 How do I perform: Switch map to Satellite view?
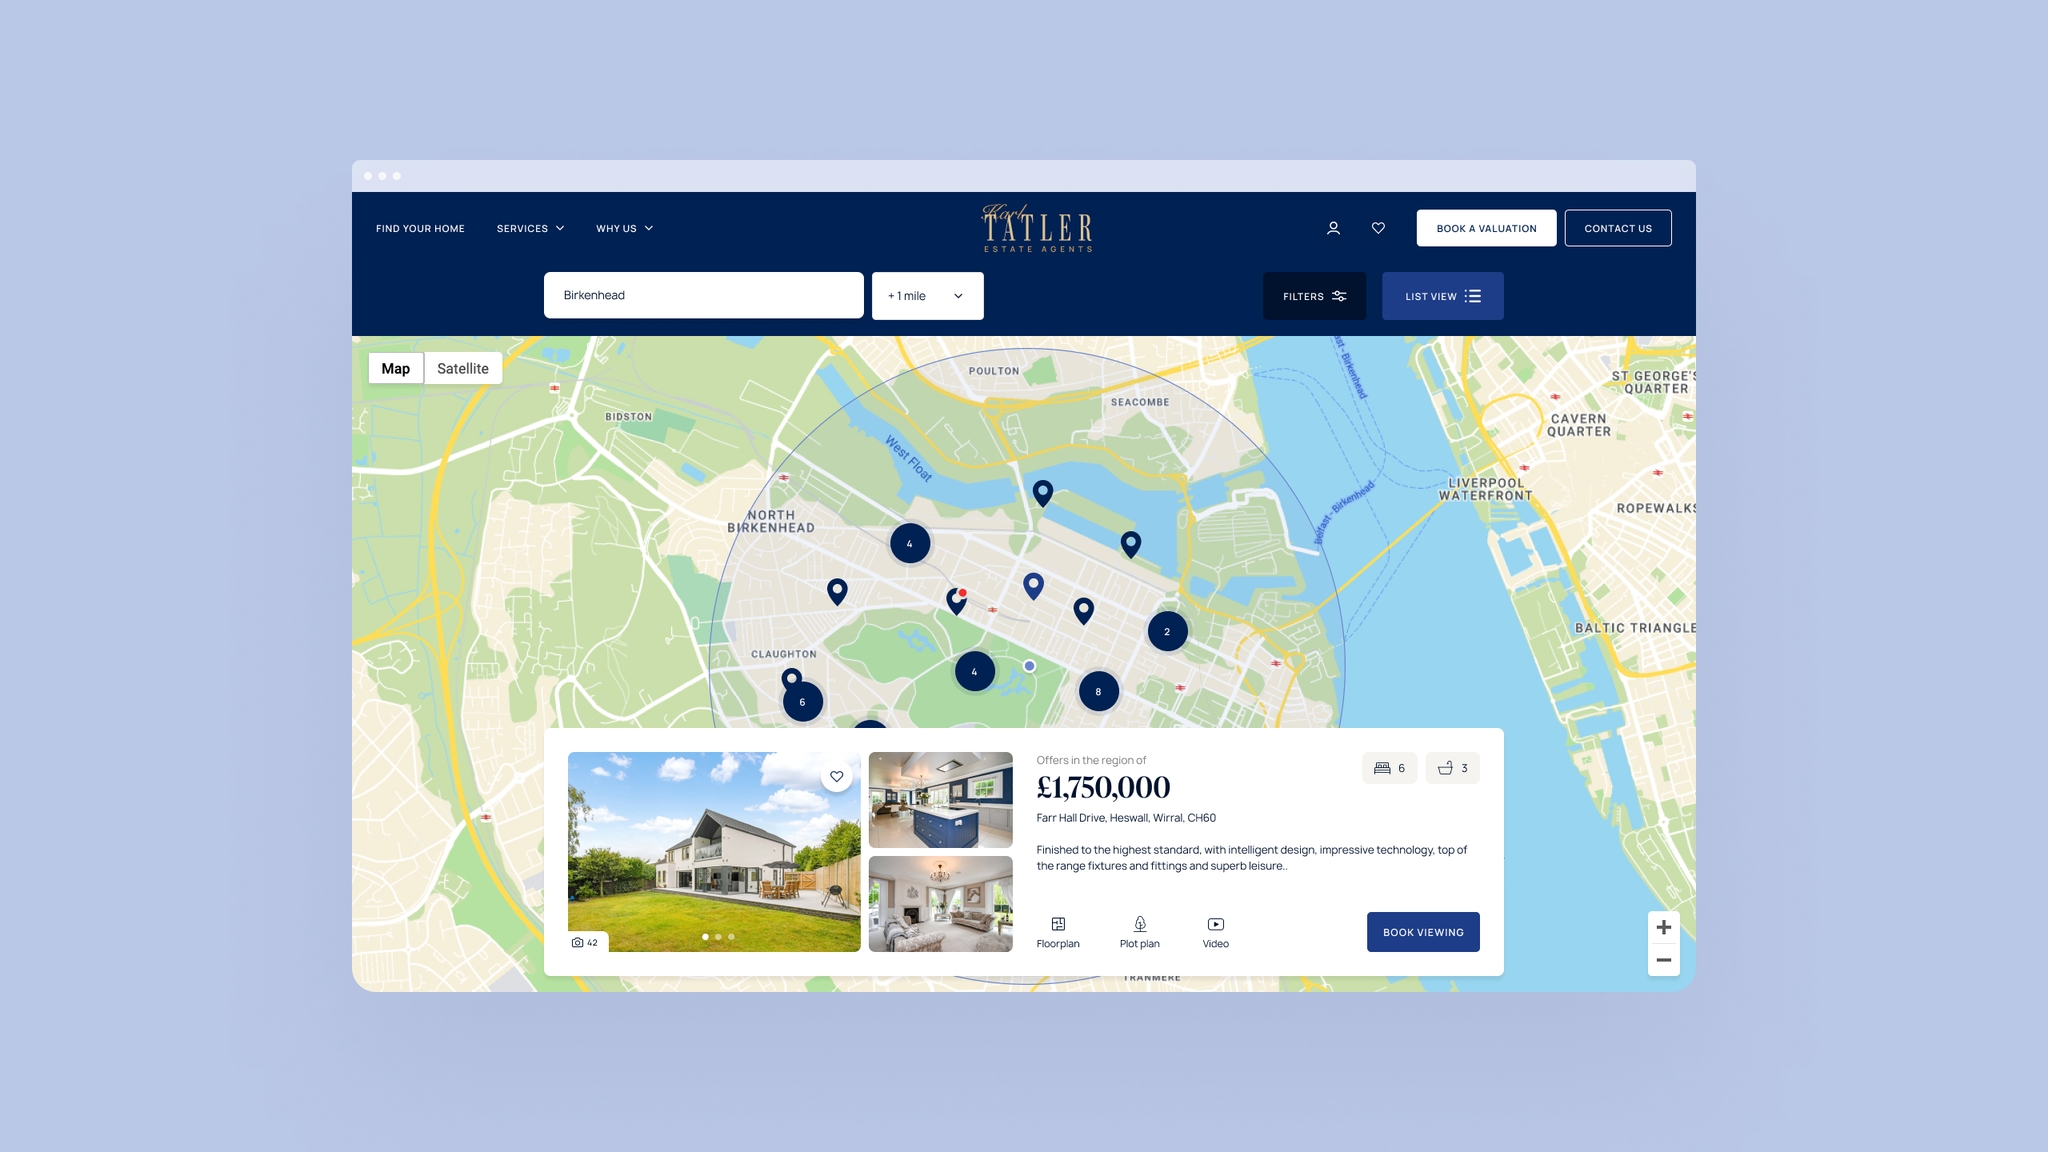point(462,368)
